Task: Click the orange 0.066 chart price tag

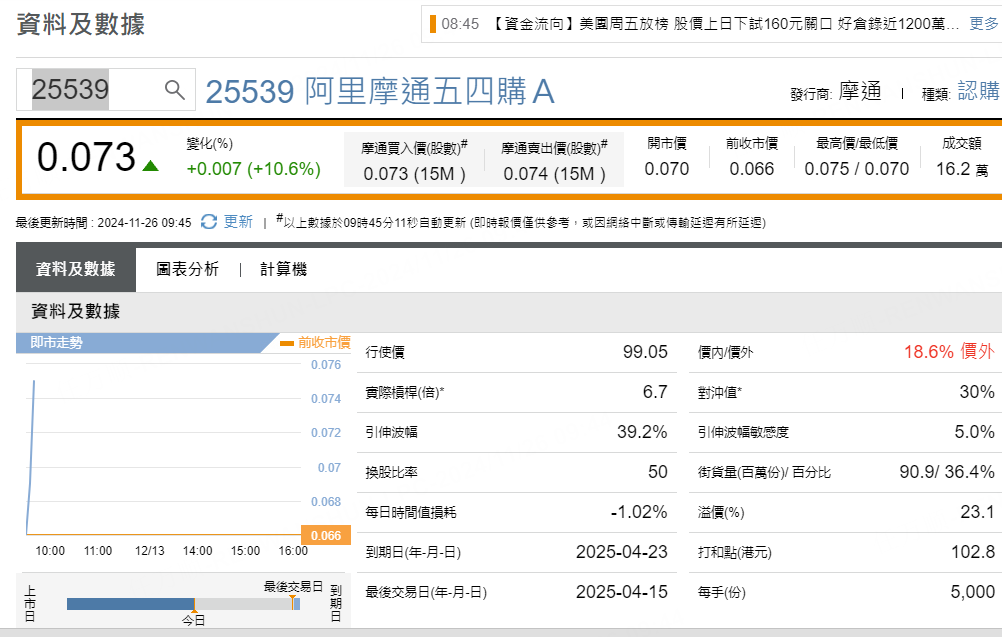Action: pyautogui.click(x=326, y=535)
